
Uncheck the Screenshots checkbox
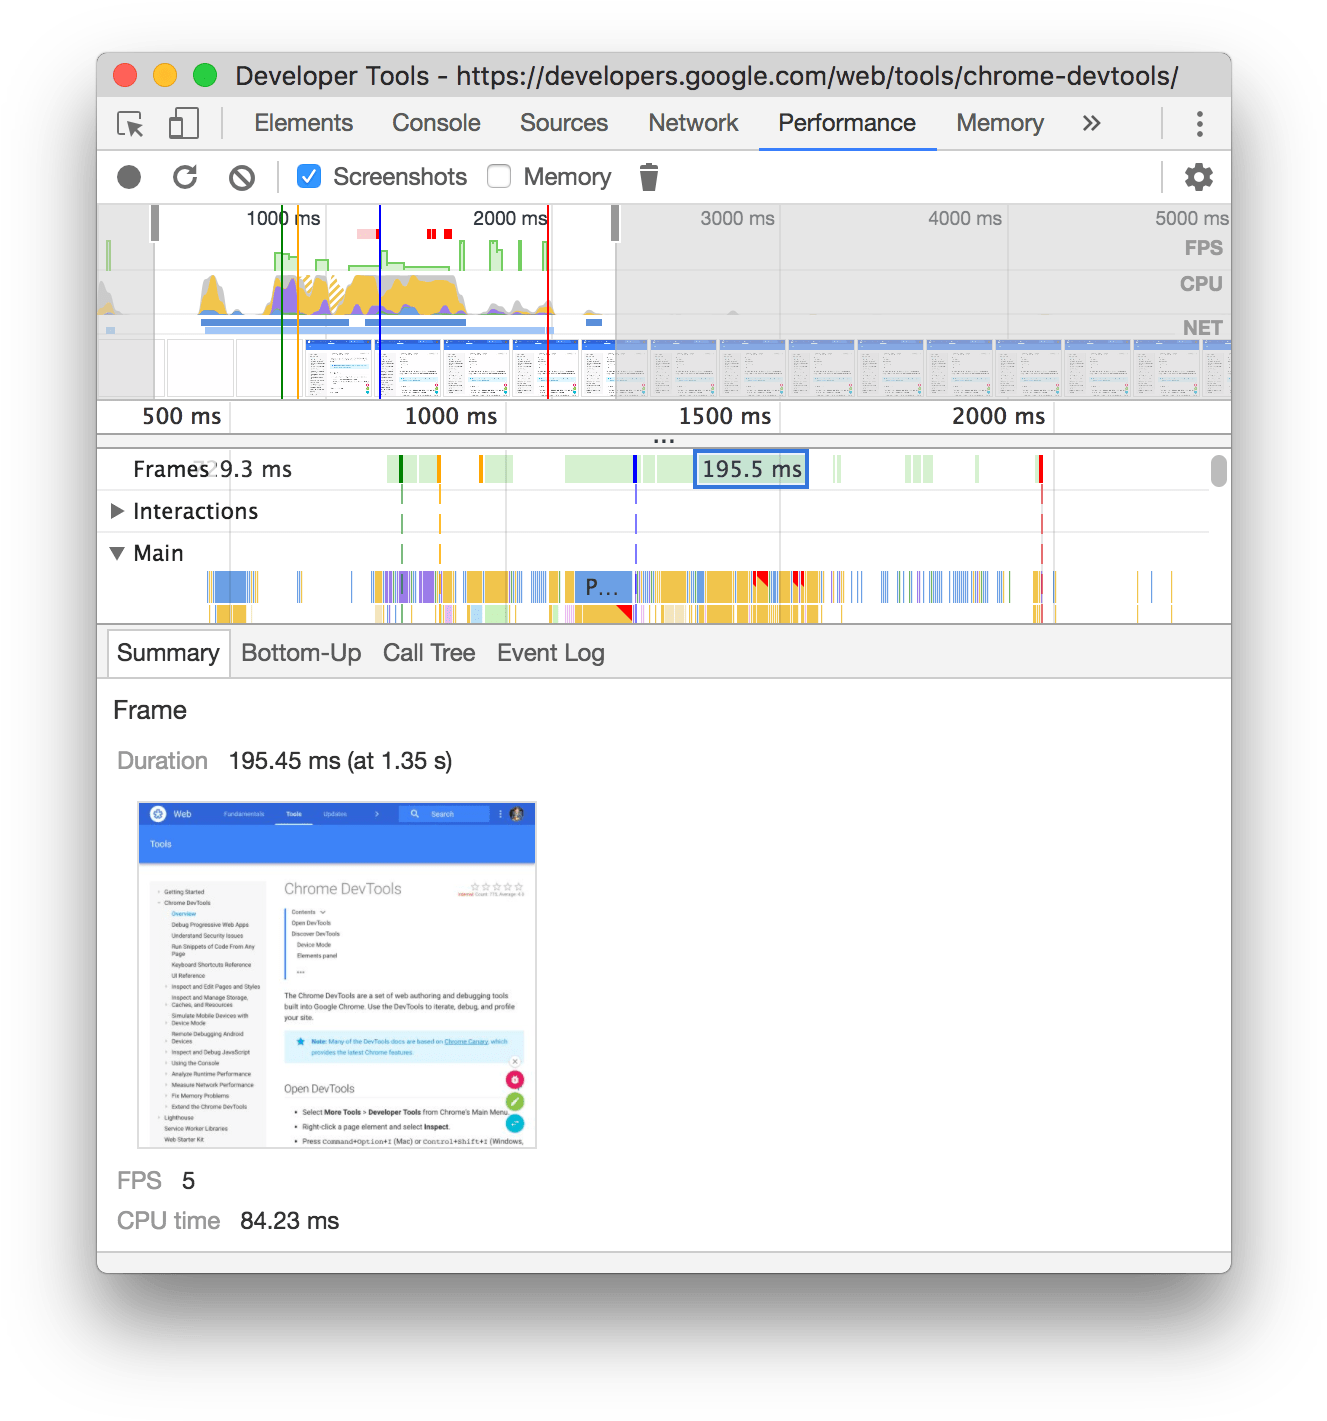[x=309, y=176]
